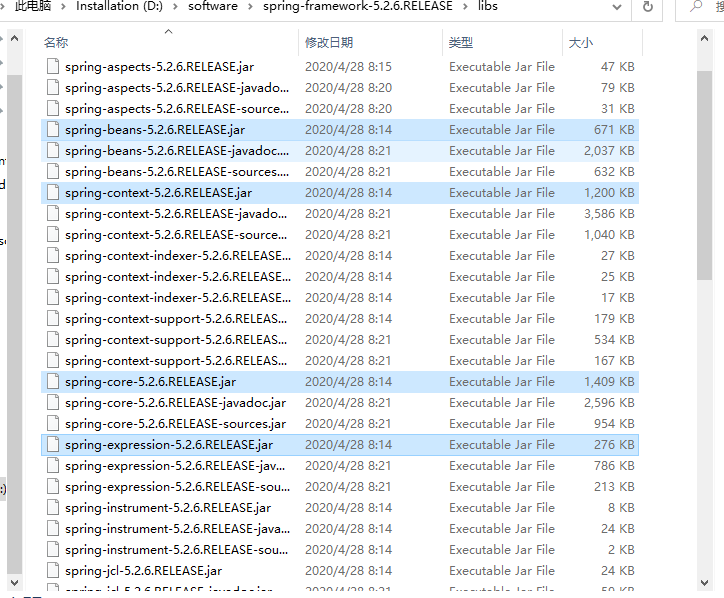Click the 2,037 KB size cell
724x598 pixels.
(x=609, y=151)
